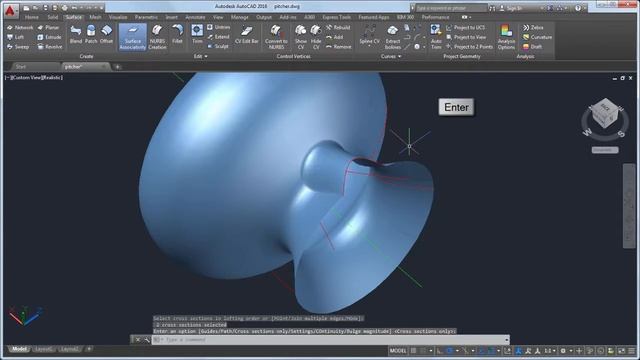Click the Sculpt tool
The image size is (640, 360).
[218, 47]
